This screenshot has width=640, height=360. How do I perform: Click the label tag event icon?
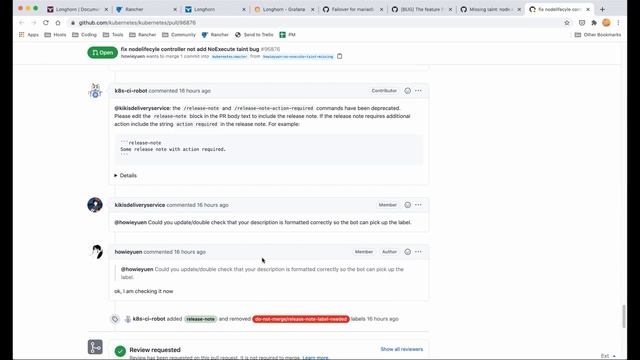115,319
